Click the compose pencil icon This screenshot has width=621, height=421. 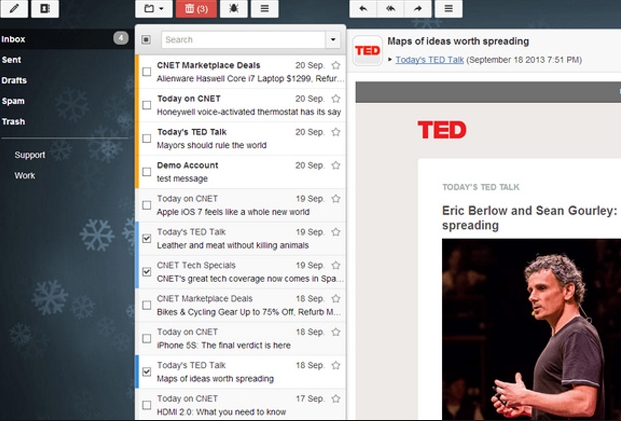pos(14,8)
